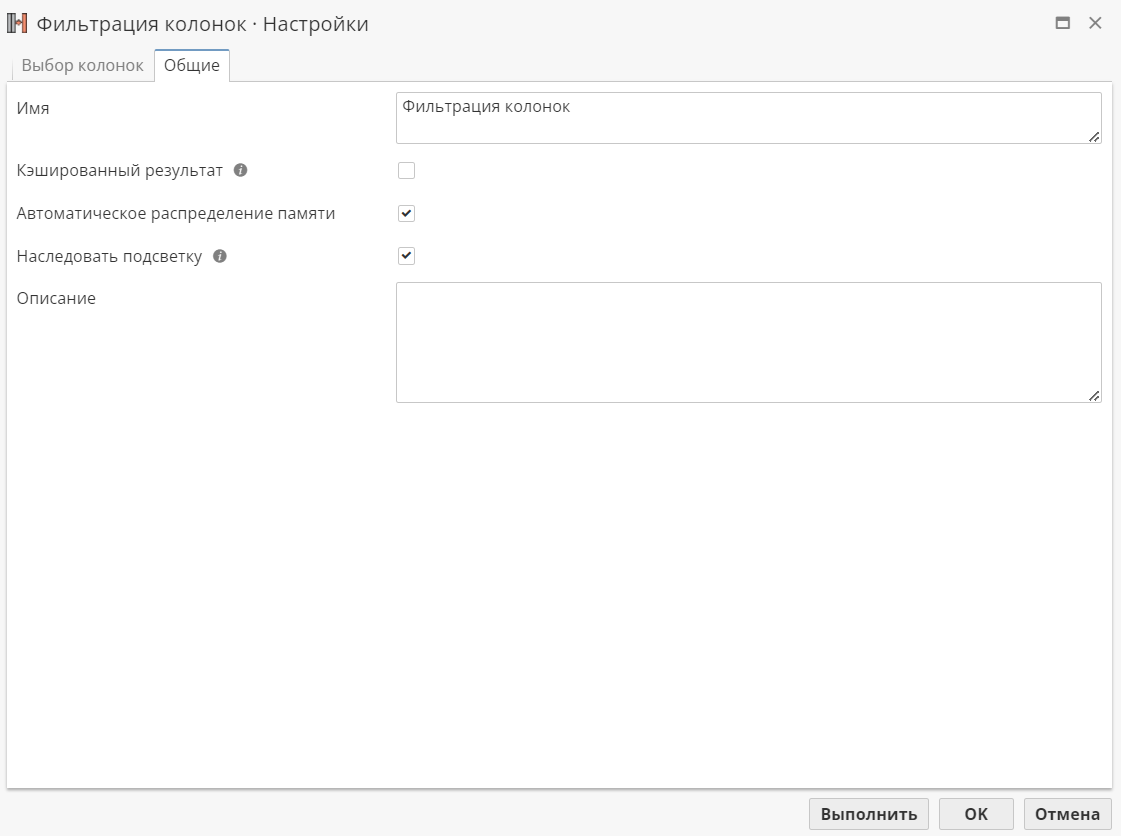Maximize the settings dialog window
1121x836 pixels.
pos(1063,23)
